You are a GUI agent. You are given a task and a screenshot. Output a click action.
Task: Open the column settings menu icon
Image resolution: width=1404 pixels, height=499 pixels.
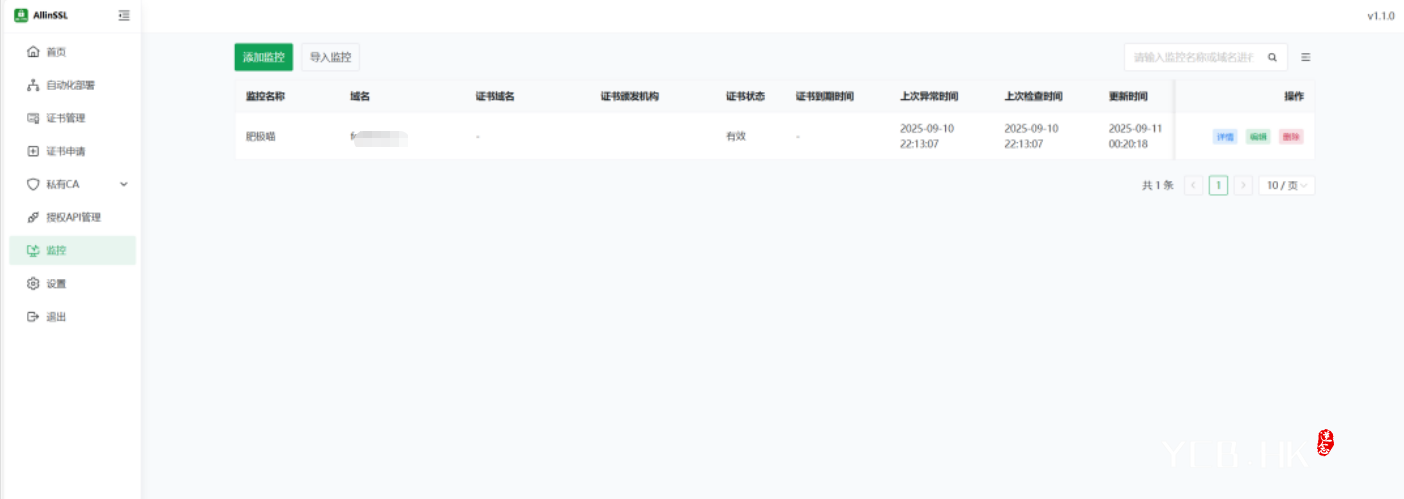click(1306, 58)
